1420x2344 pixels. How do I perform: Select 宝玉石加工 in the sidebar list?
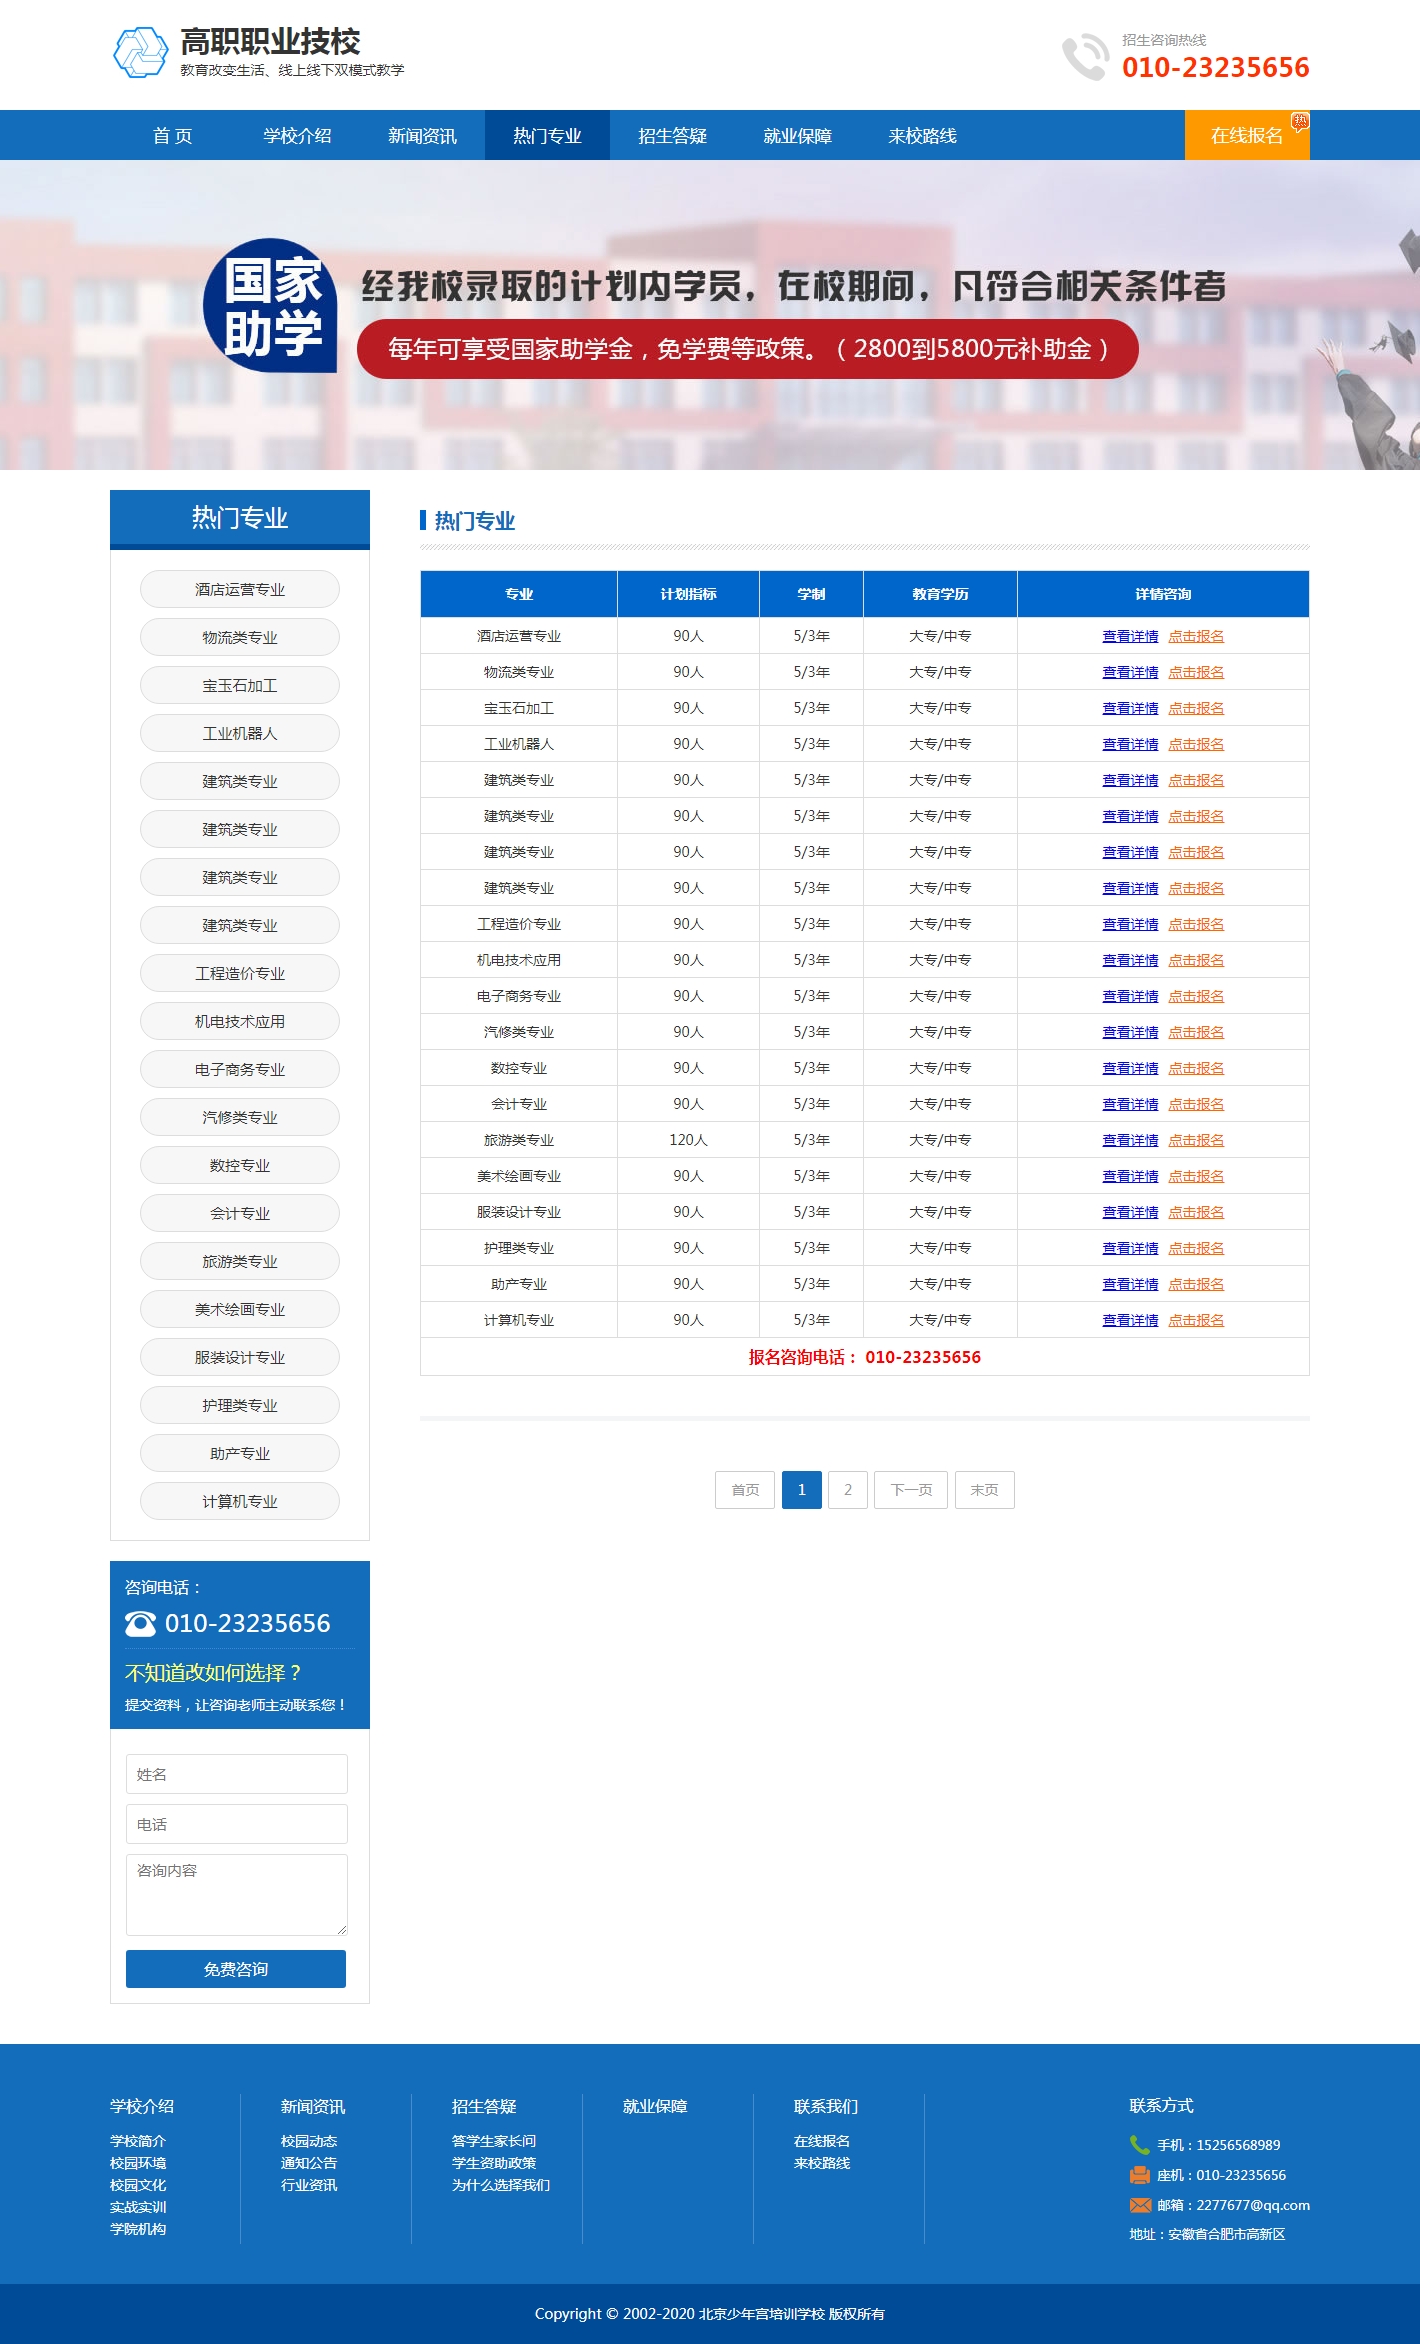click(x=240, y=685)
